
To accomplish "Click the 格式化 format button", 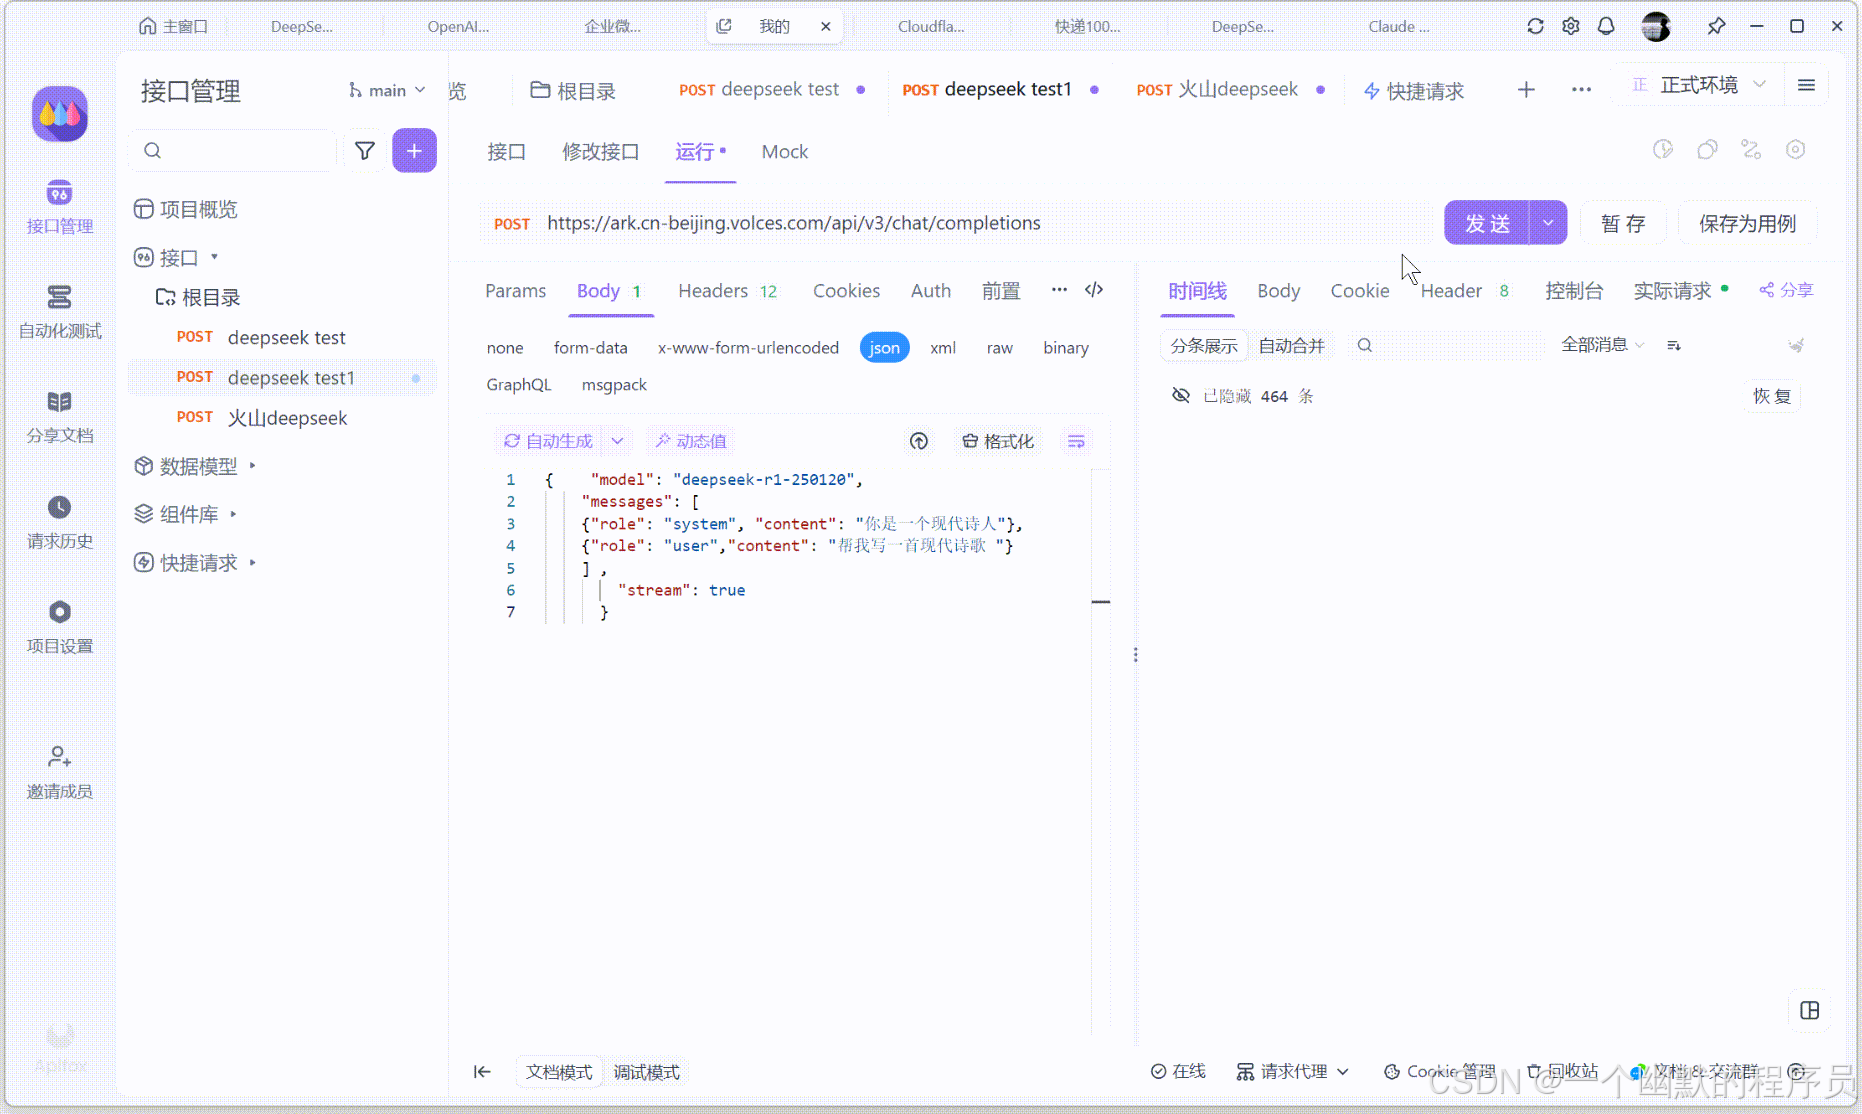I will click(x=998, y=441).
